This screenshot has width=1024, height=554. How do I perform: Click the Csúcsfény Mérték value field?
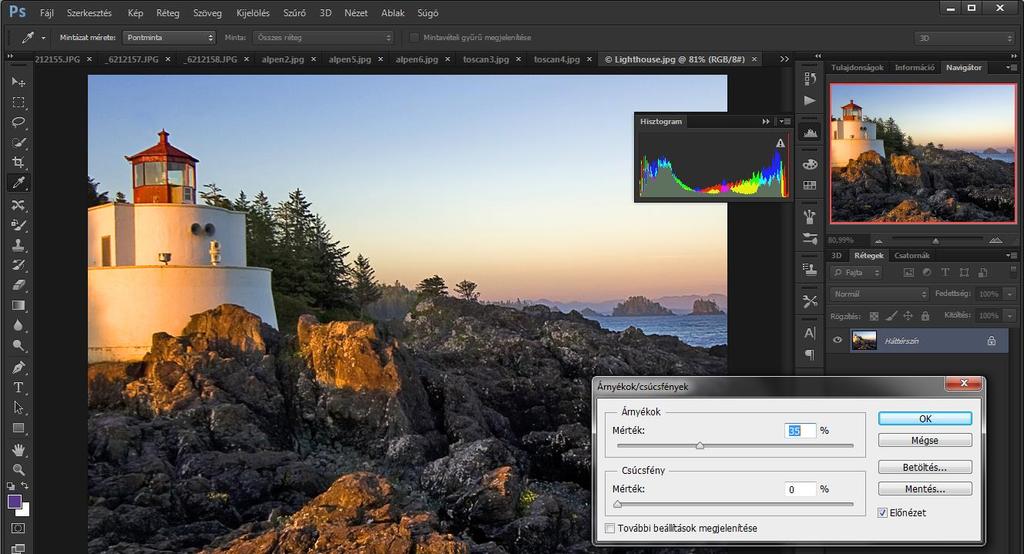point(800,489)
